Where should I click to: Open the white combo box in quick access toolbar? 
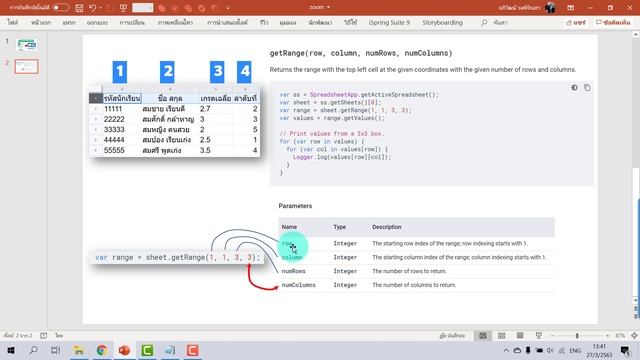tap(143, 8)
